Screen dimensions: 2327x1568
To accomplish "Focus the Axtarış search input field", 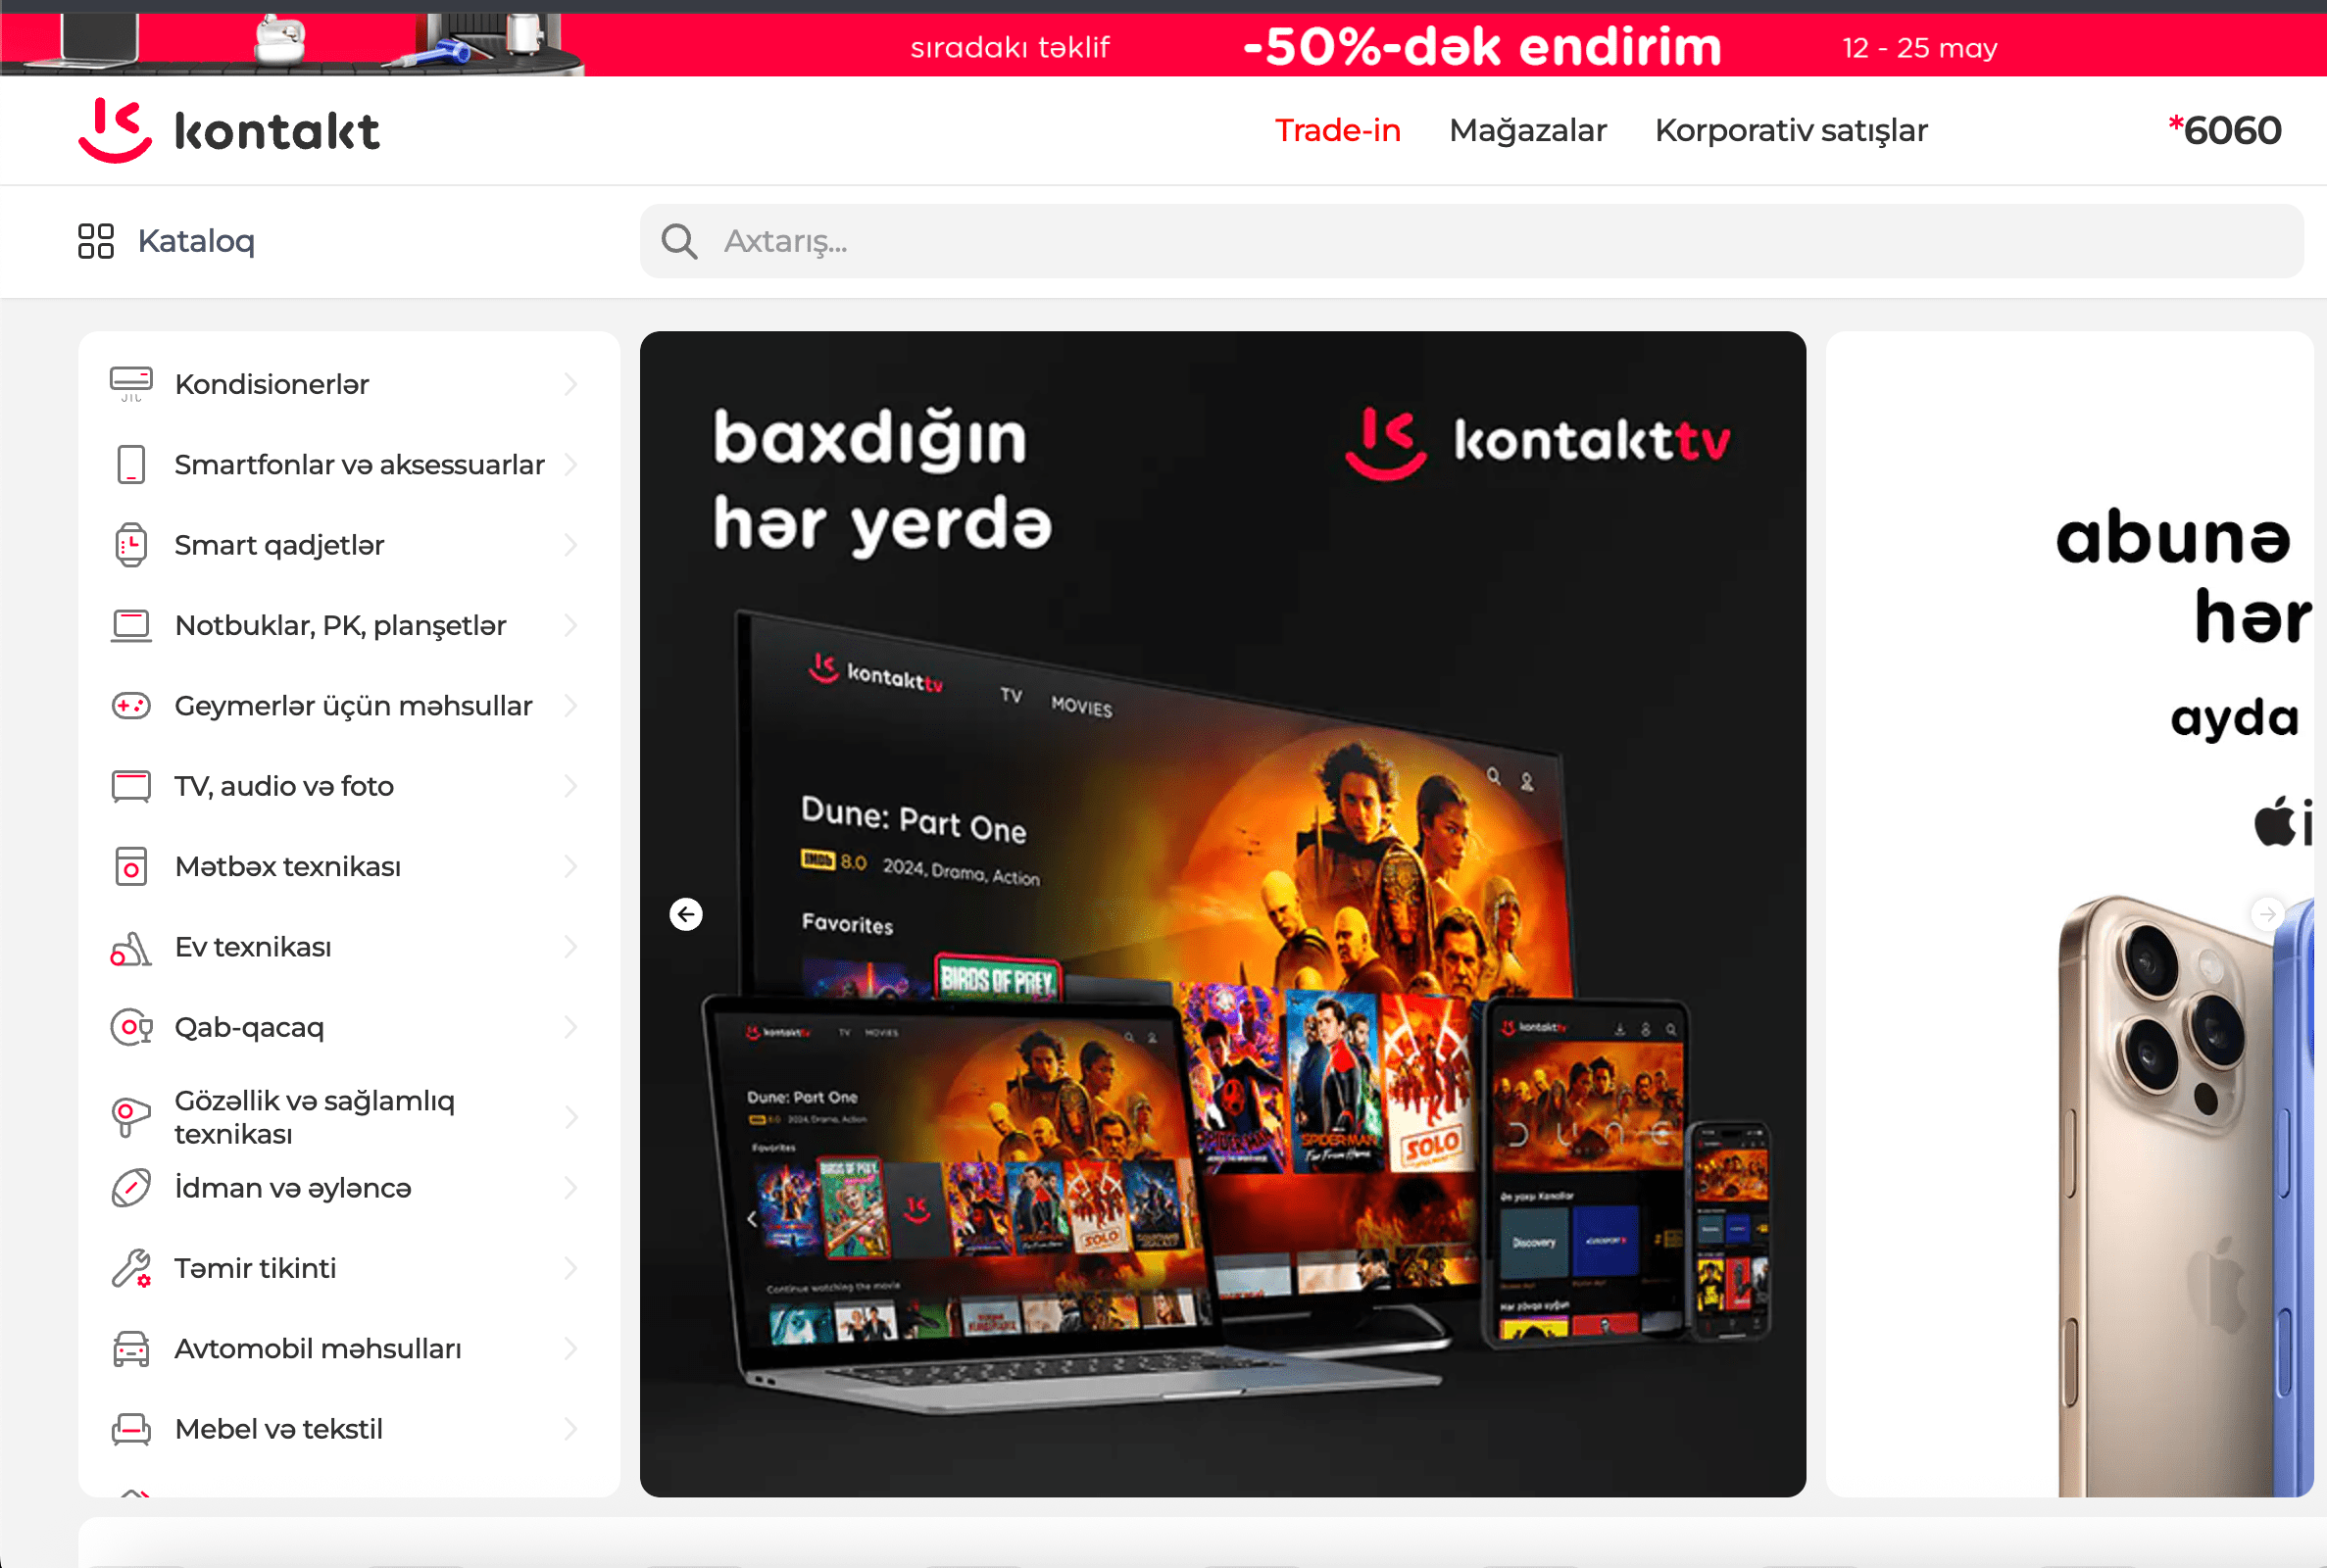I will [x=1471, y=241].
